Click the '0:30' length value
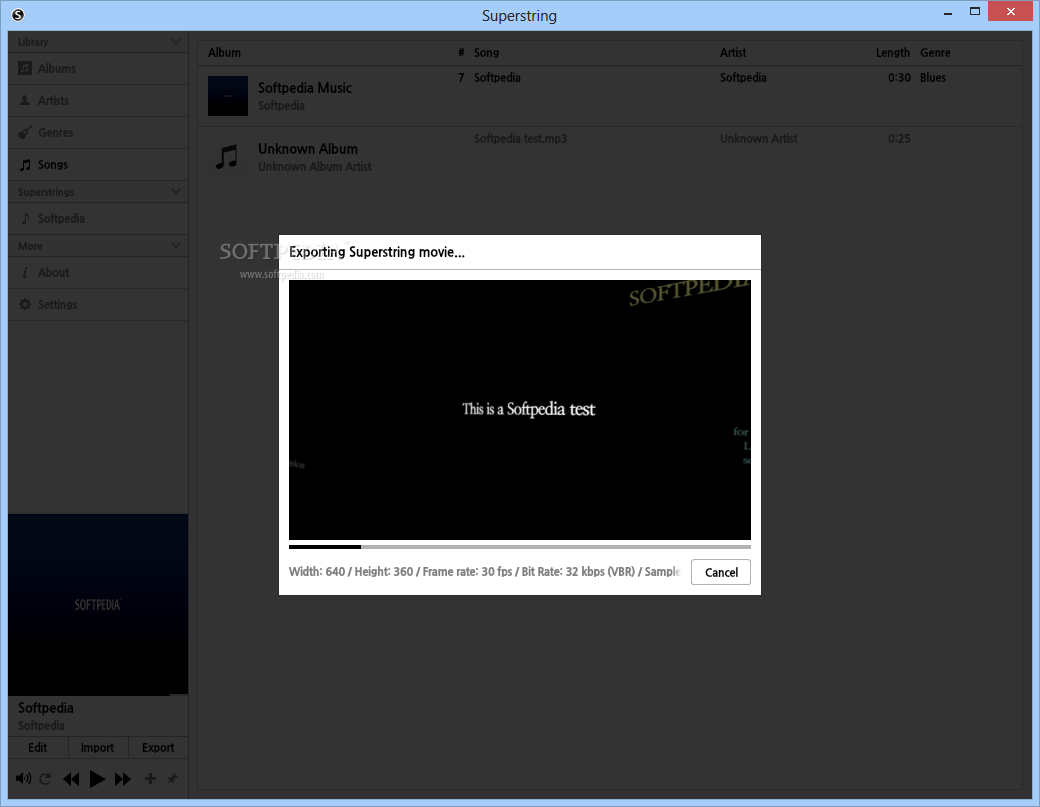This screenshot has height=807, width=1040. click(x=899, y=78)
